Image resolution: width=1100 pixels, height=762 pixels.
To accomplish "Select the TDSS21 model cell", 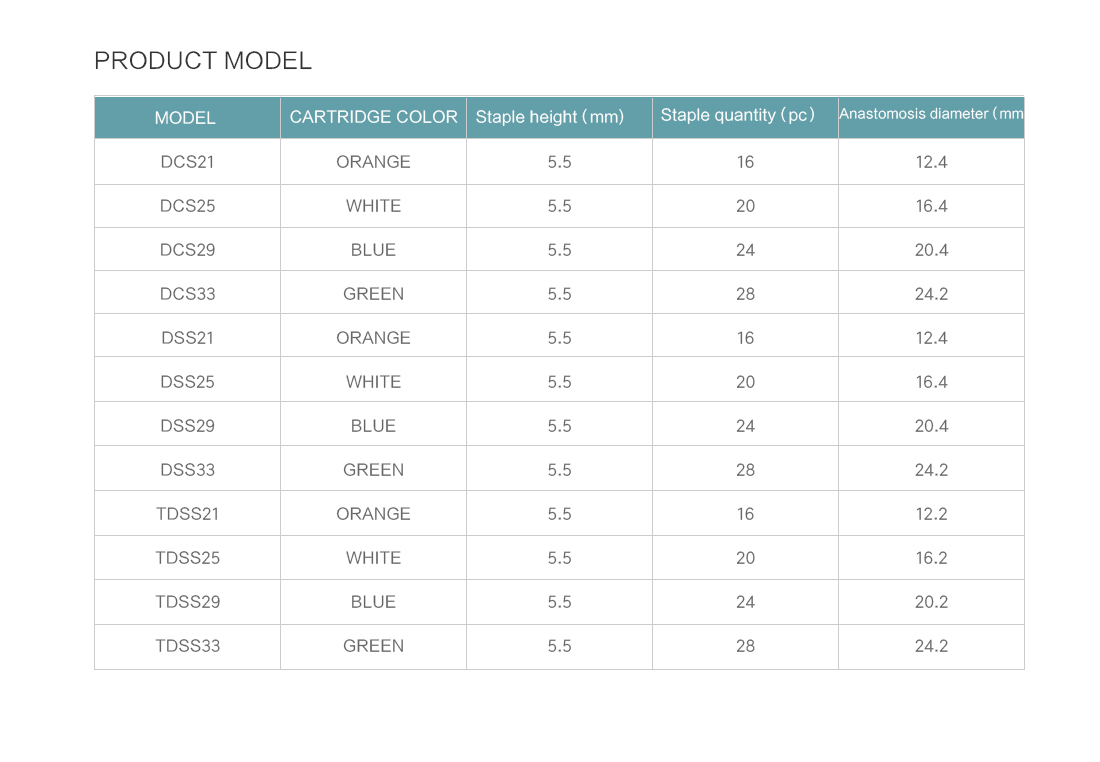I will pyautogui.click(x=187, y=514).
